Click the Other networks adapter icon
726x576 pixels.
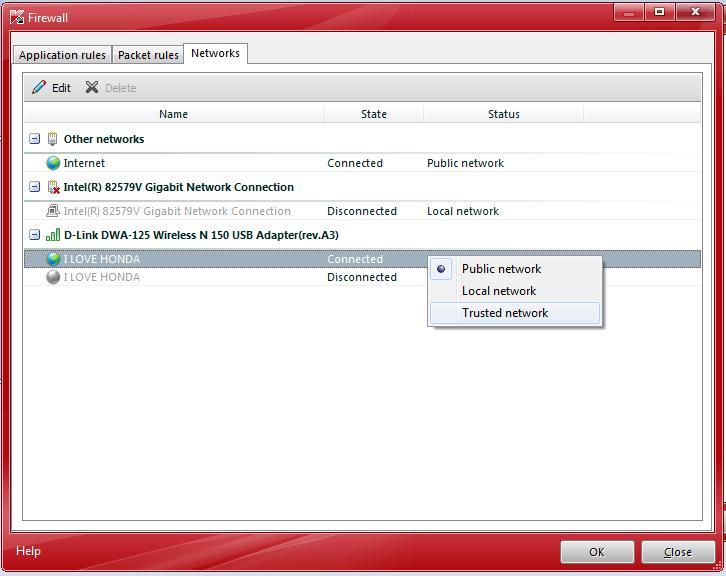point(52,139)
